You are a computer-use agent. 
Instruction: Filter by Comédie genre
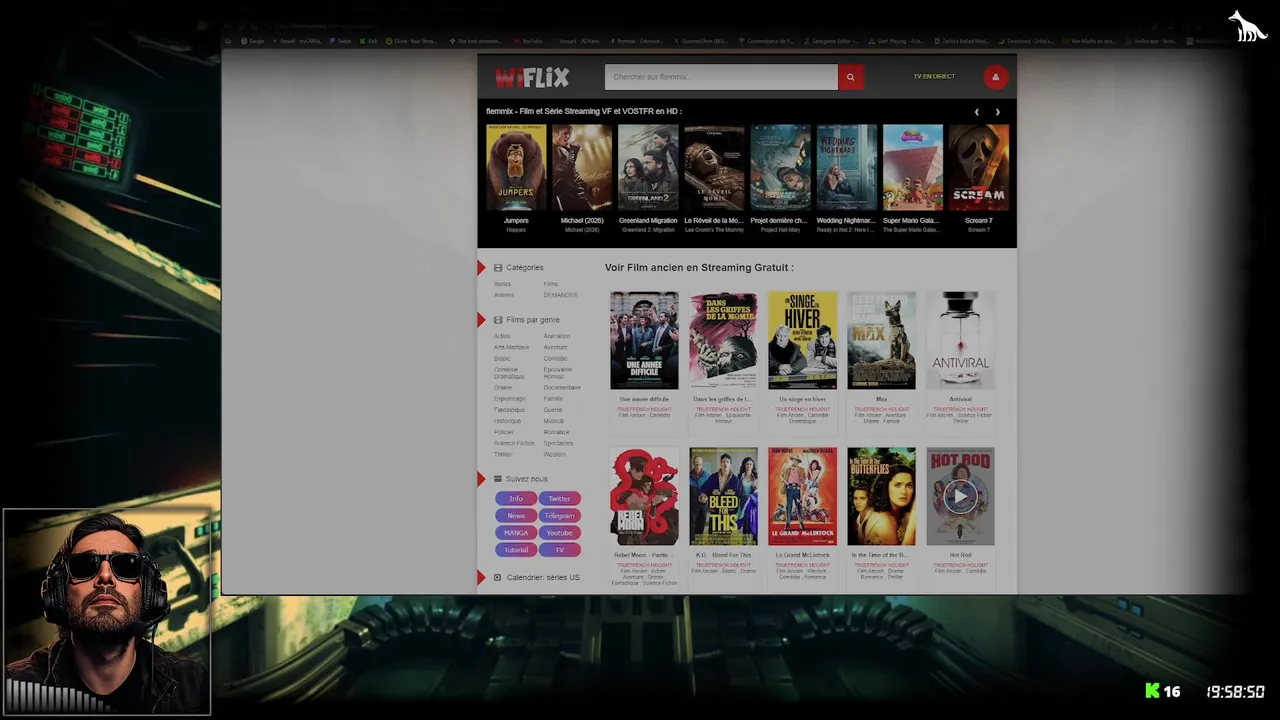tap(555, 358)
